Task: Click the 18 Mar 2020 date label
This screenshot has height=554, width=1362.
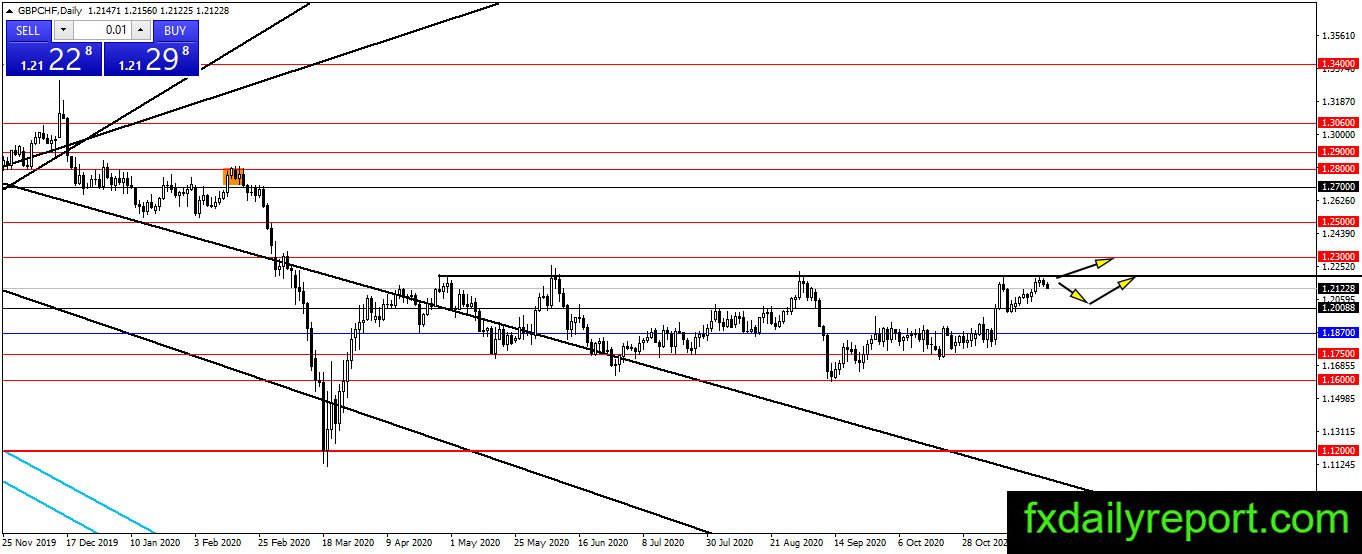Action: 345,544
